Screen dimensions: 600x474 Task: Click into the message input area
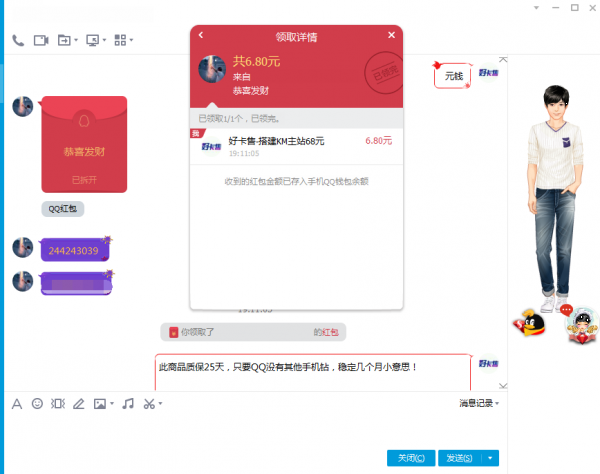click(256, 430)
